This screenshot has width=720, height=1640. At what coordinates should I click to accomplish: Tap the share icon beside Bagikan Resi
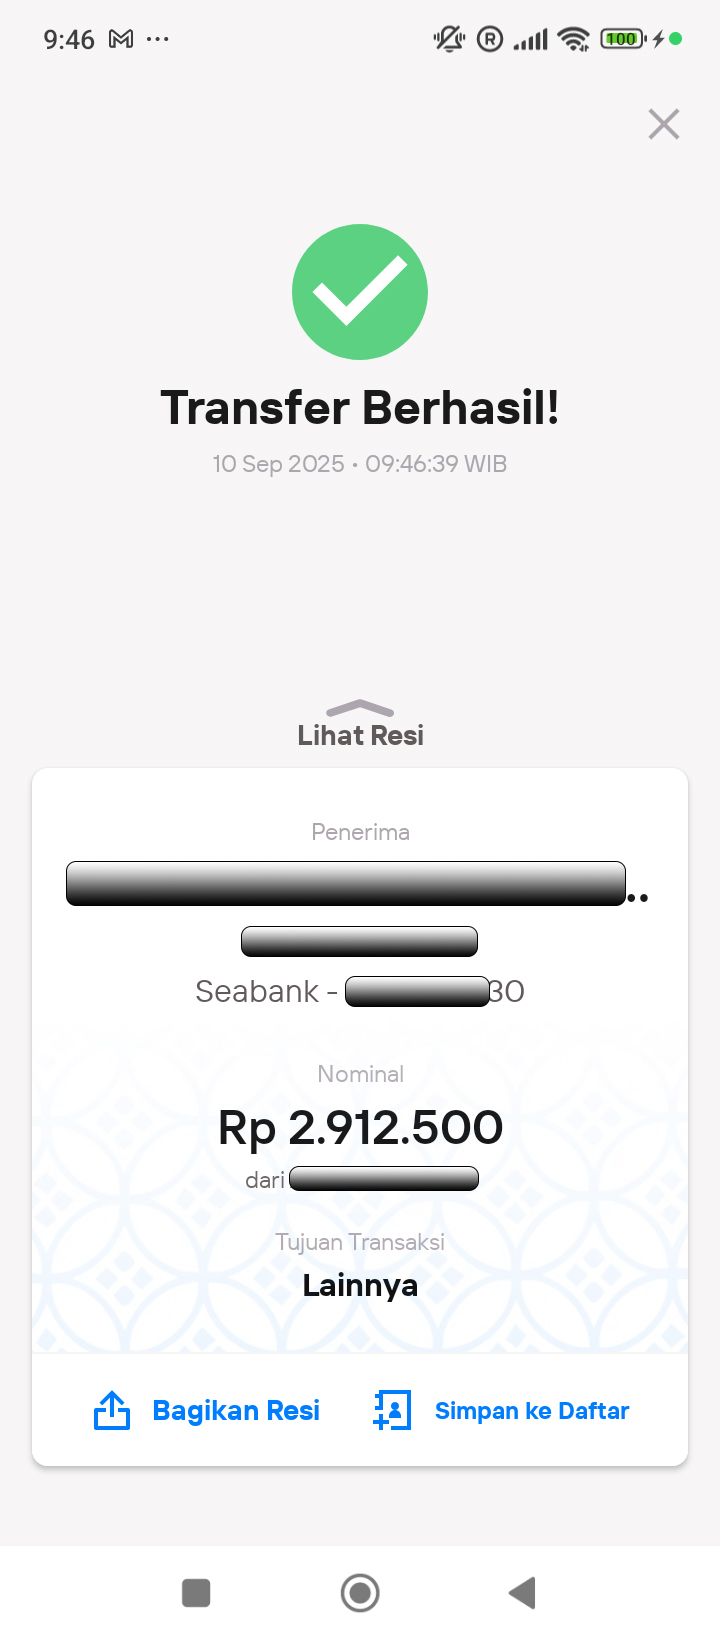click(x=112, y=1410)
